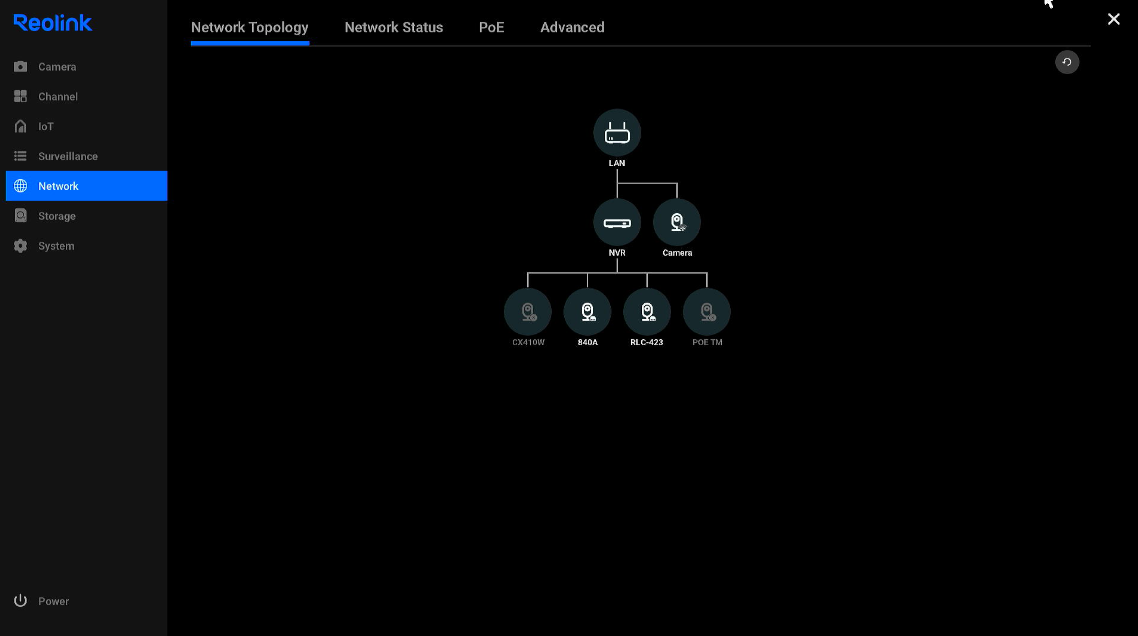Open the Network Status tab

click(393, 28)
